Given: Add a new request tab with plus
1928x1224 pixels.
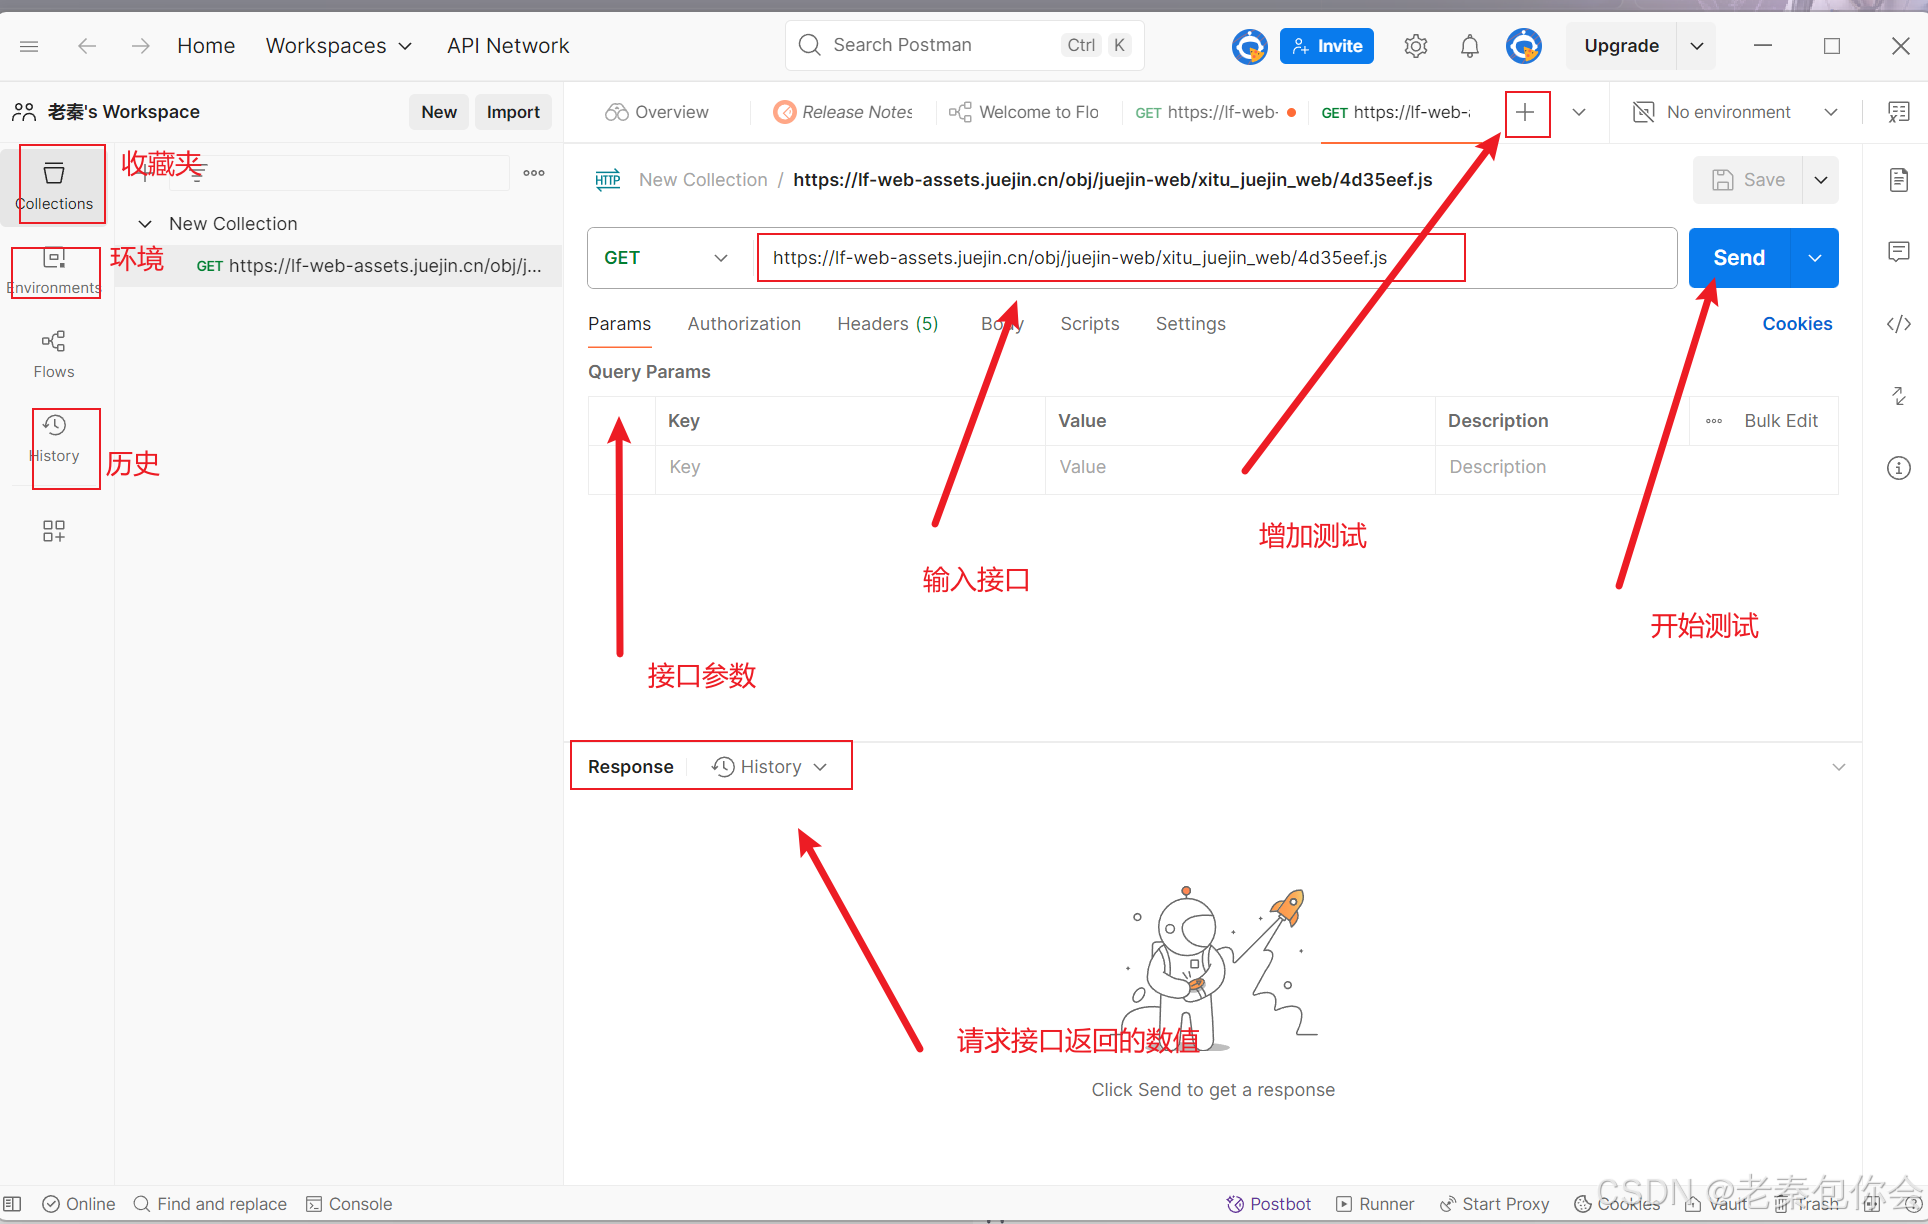Looking at the screenshot, I should (x=1525, y=112).
